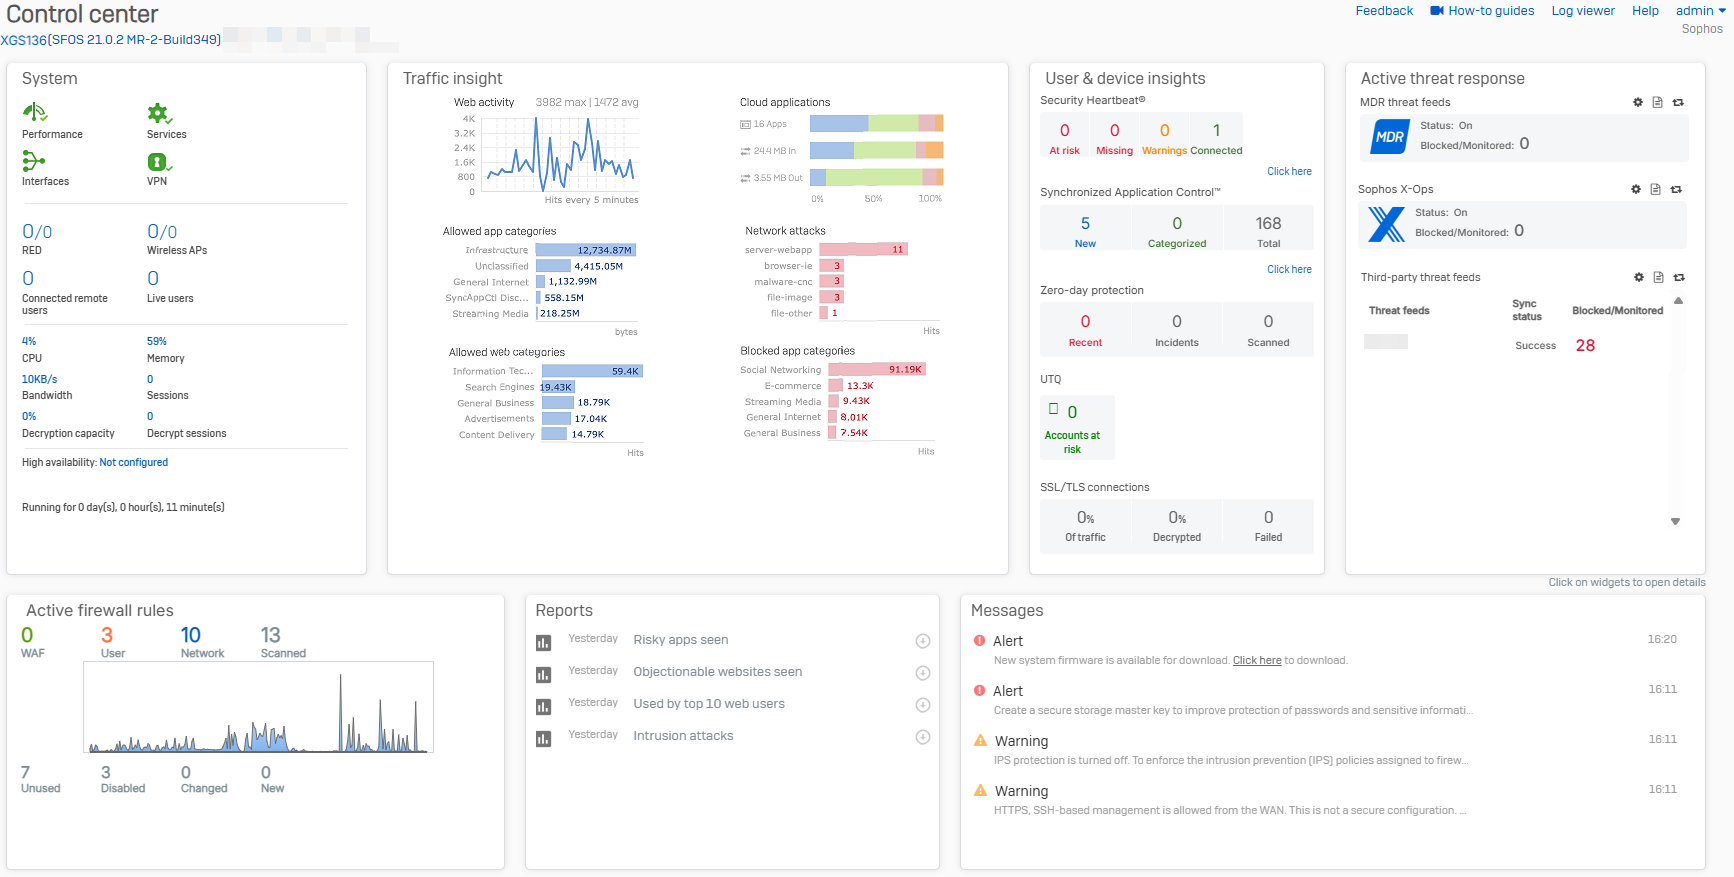Open the Help menu item
The image size is (1734, 877).
pyautogui.click(x=1645, y=11)
